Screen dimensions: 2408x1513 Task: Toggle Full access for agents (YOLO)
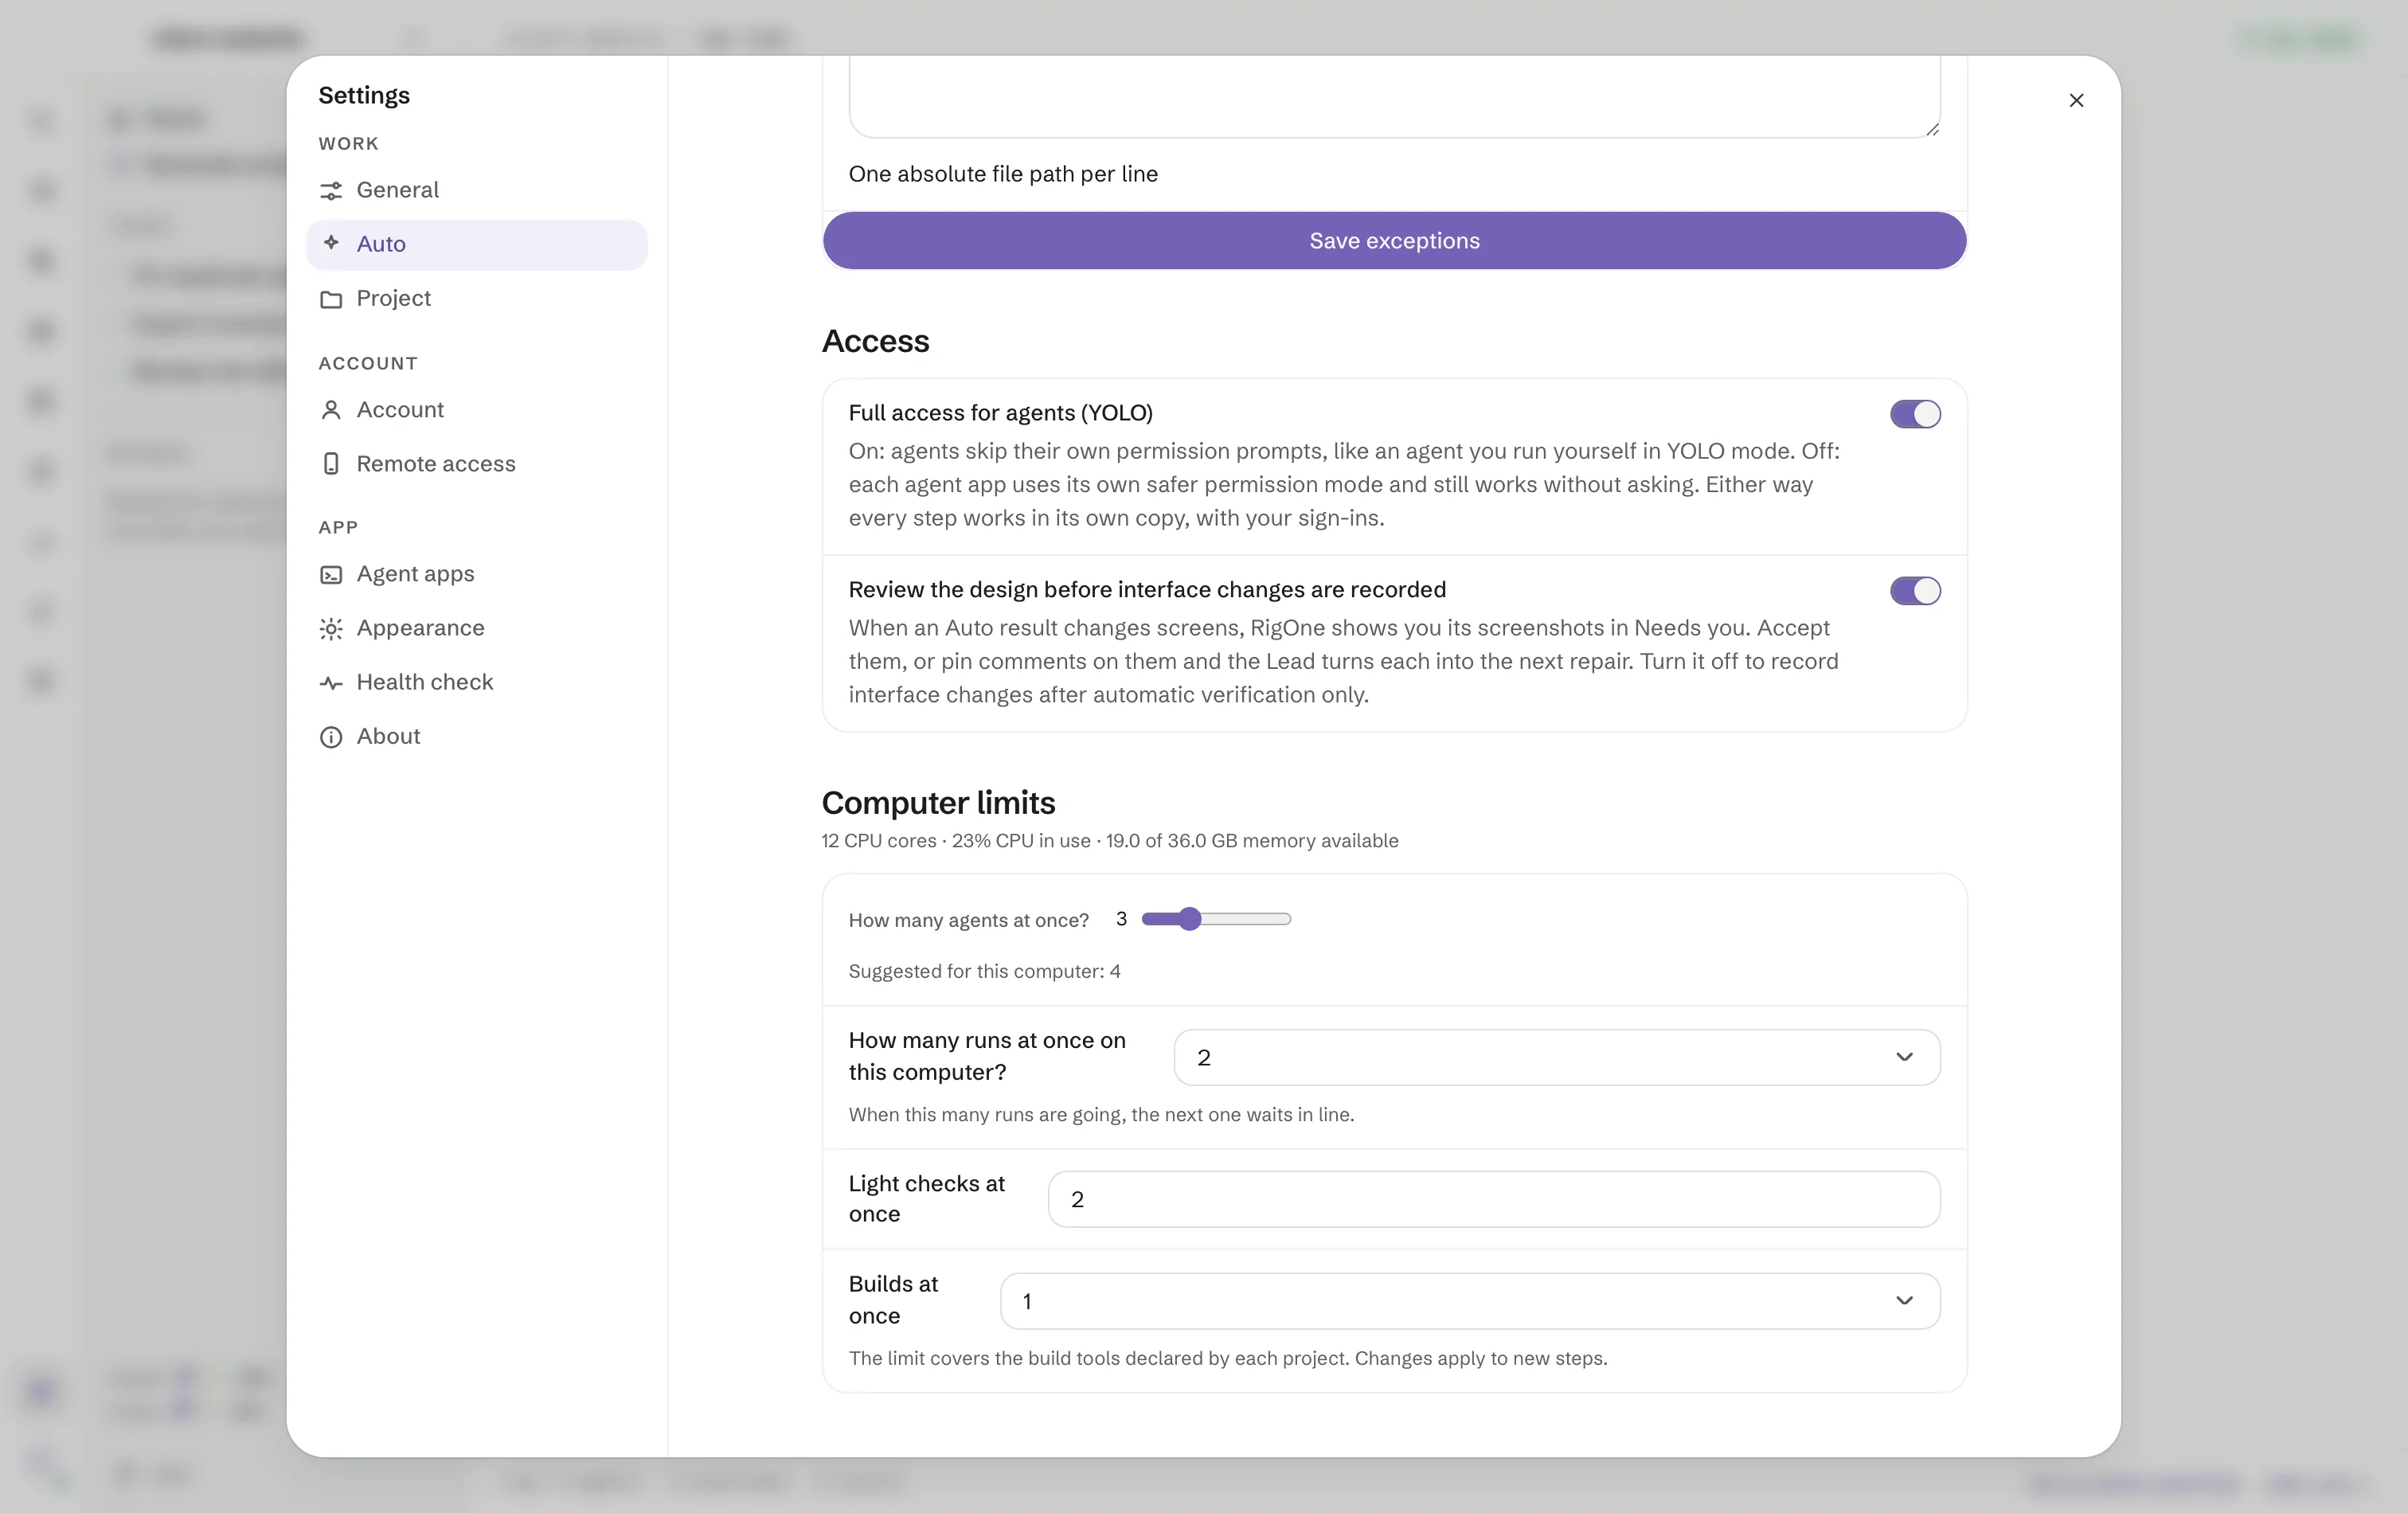[x=1915, y=414]
